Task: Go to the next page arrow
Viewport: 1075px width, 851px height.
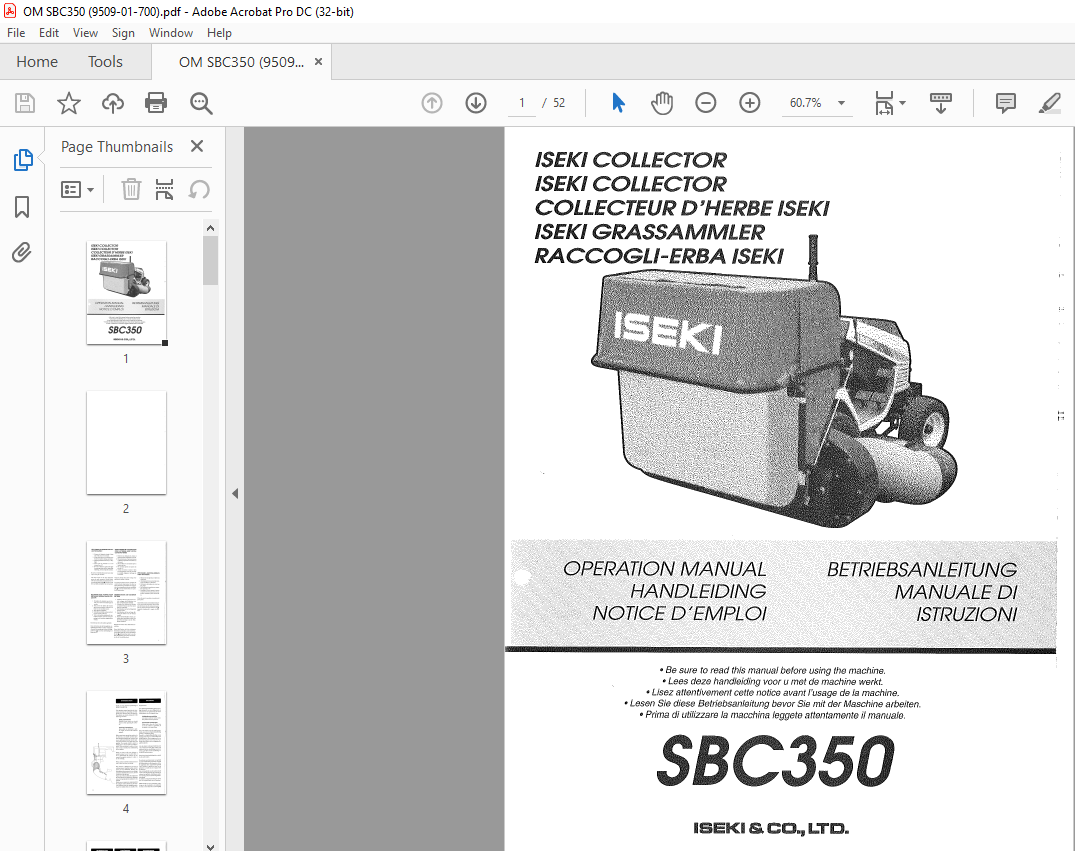Action: pyautogui.click(x=476, y=103)
